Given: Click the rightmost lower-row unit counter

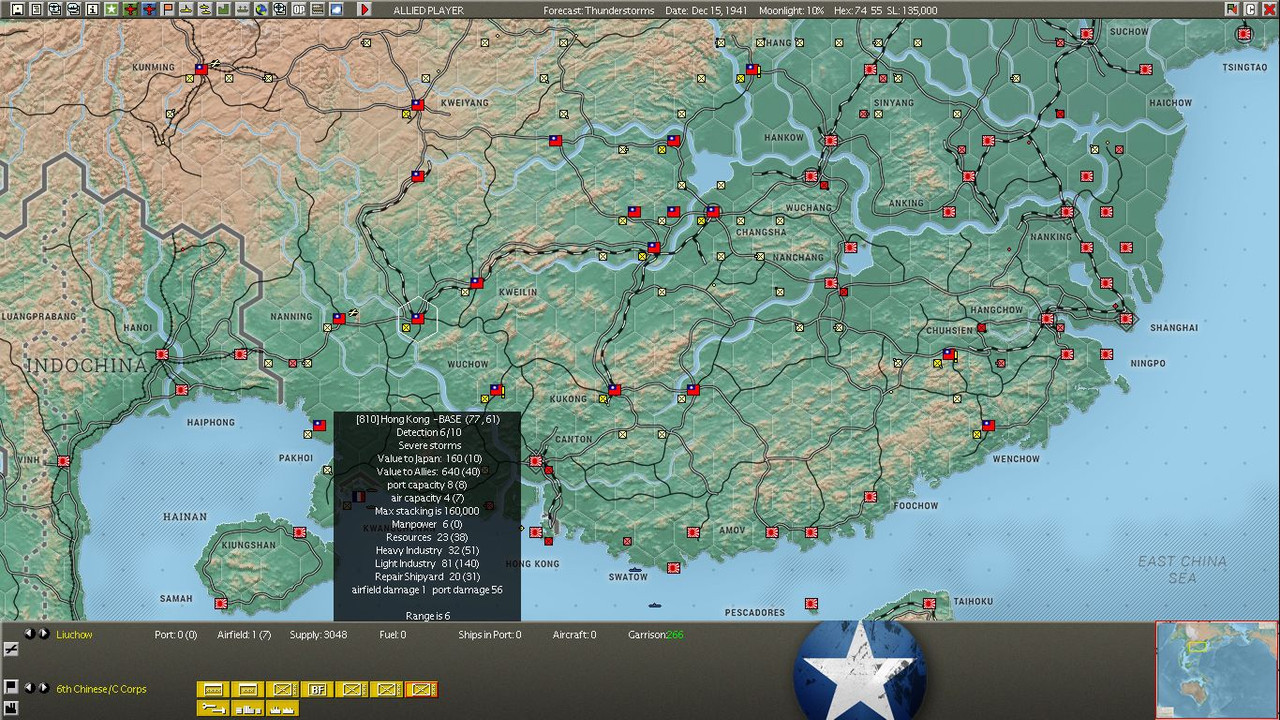Looking at the screenshot, I should pos(282,708).
